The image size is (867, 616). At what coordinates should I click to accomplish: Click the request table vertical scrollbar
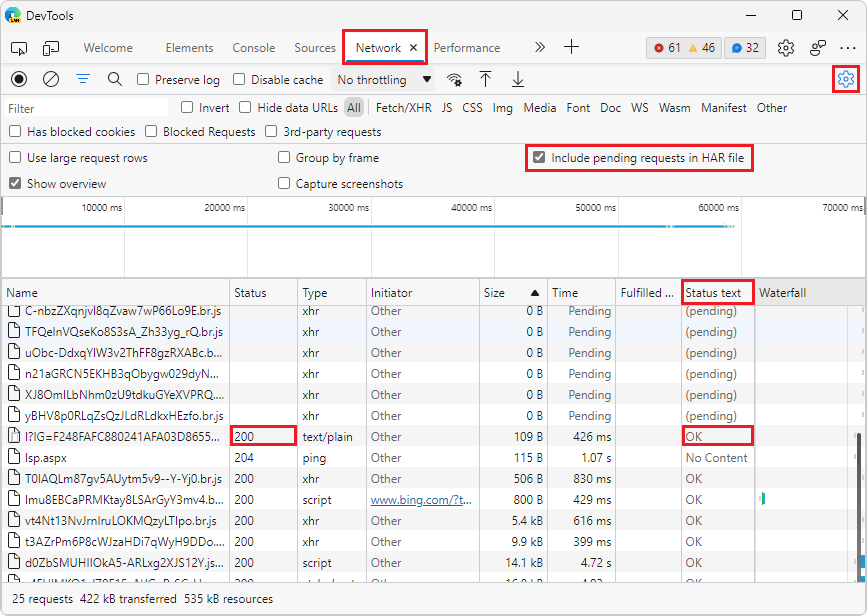[859, 506]
